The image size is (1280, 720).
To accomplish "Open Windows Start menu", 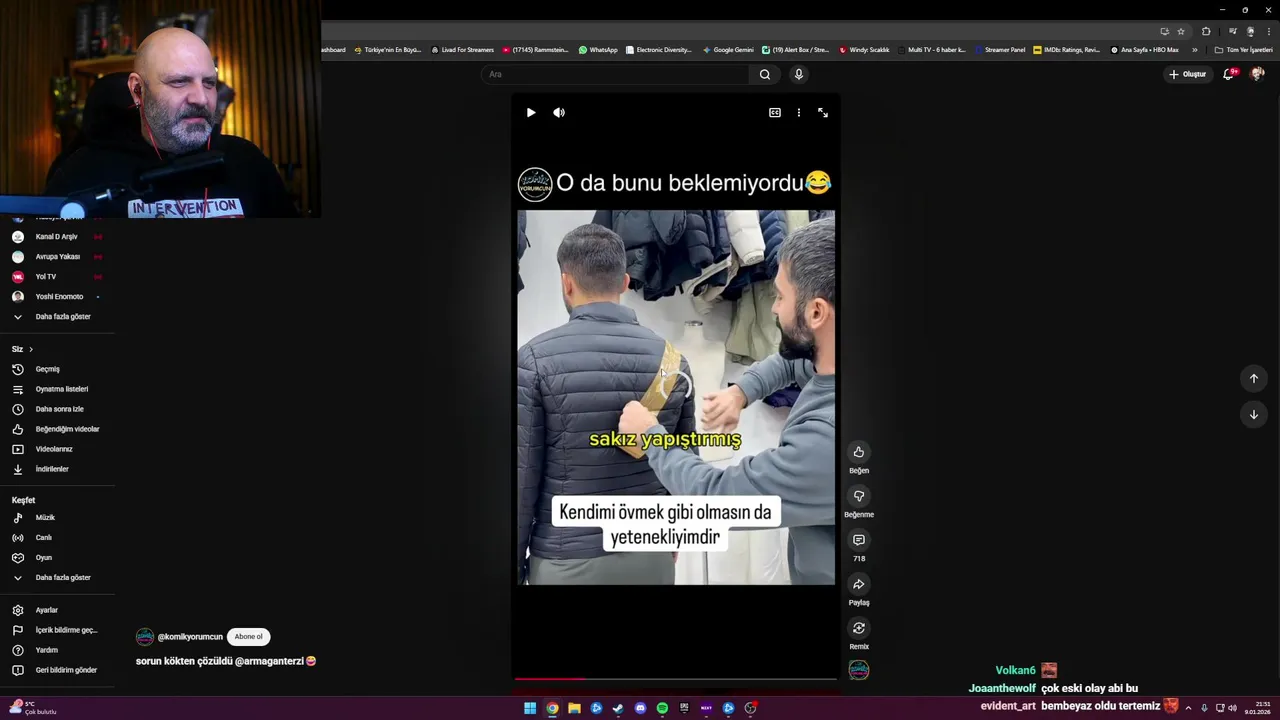I will 530,708.
